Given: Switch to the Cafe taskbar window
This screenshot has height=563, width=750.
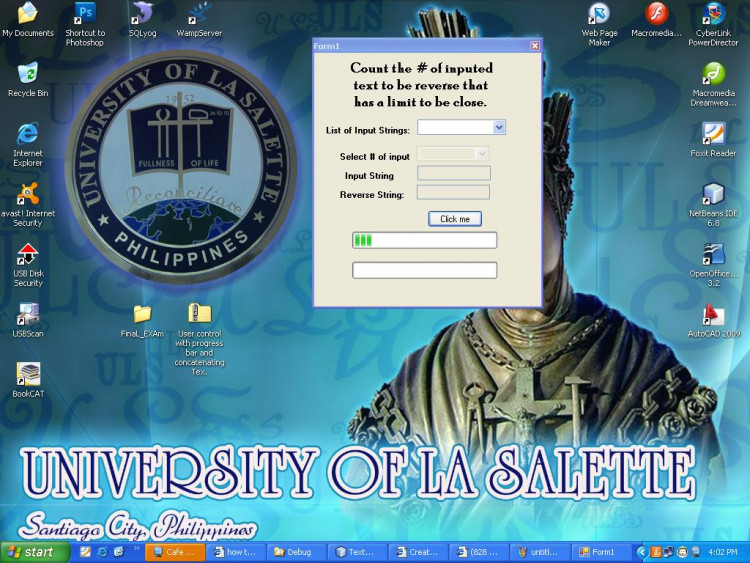Looking at the screenshot, I should (x=175, y=552).
